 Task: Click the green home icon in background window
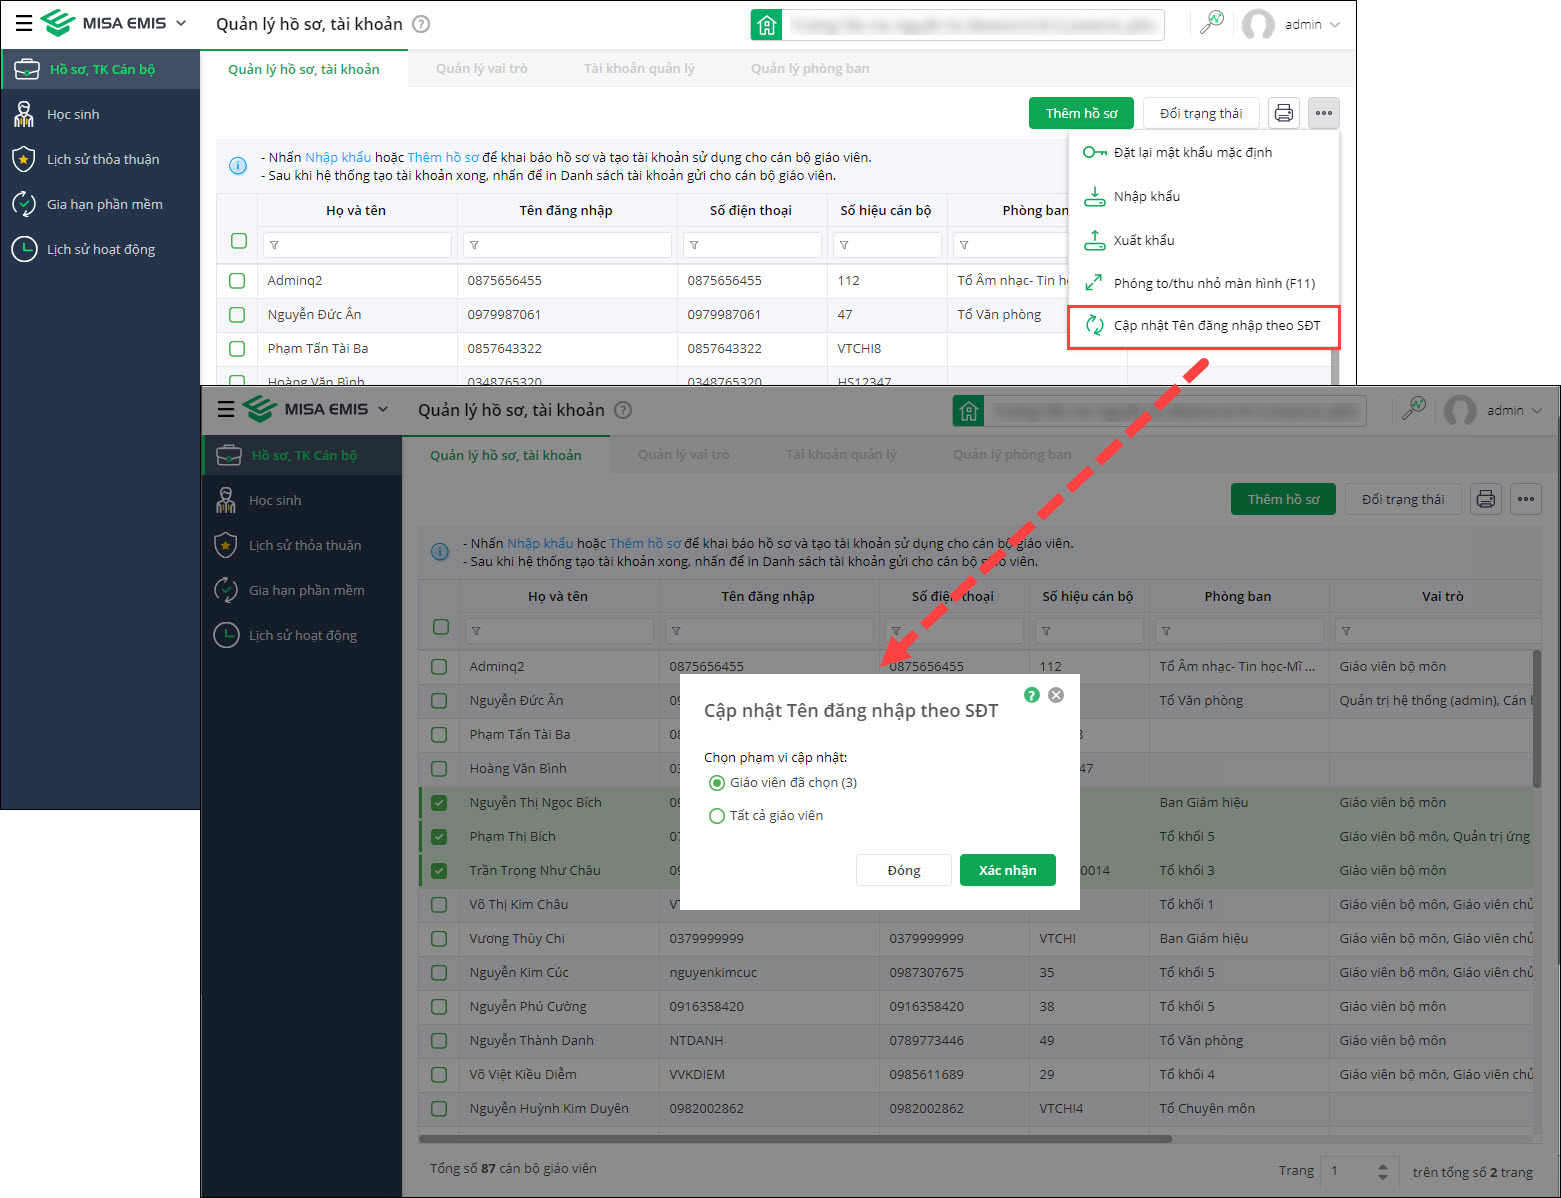tap(767, 25)
